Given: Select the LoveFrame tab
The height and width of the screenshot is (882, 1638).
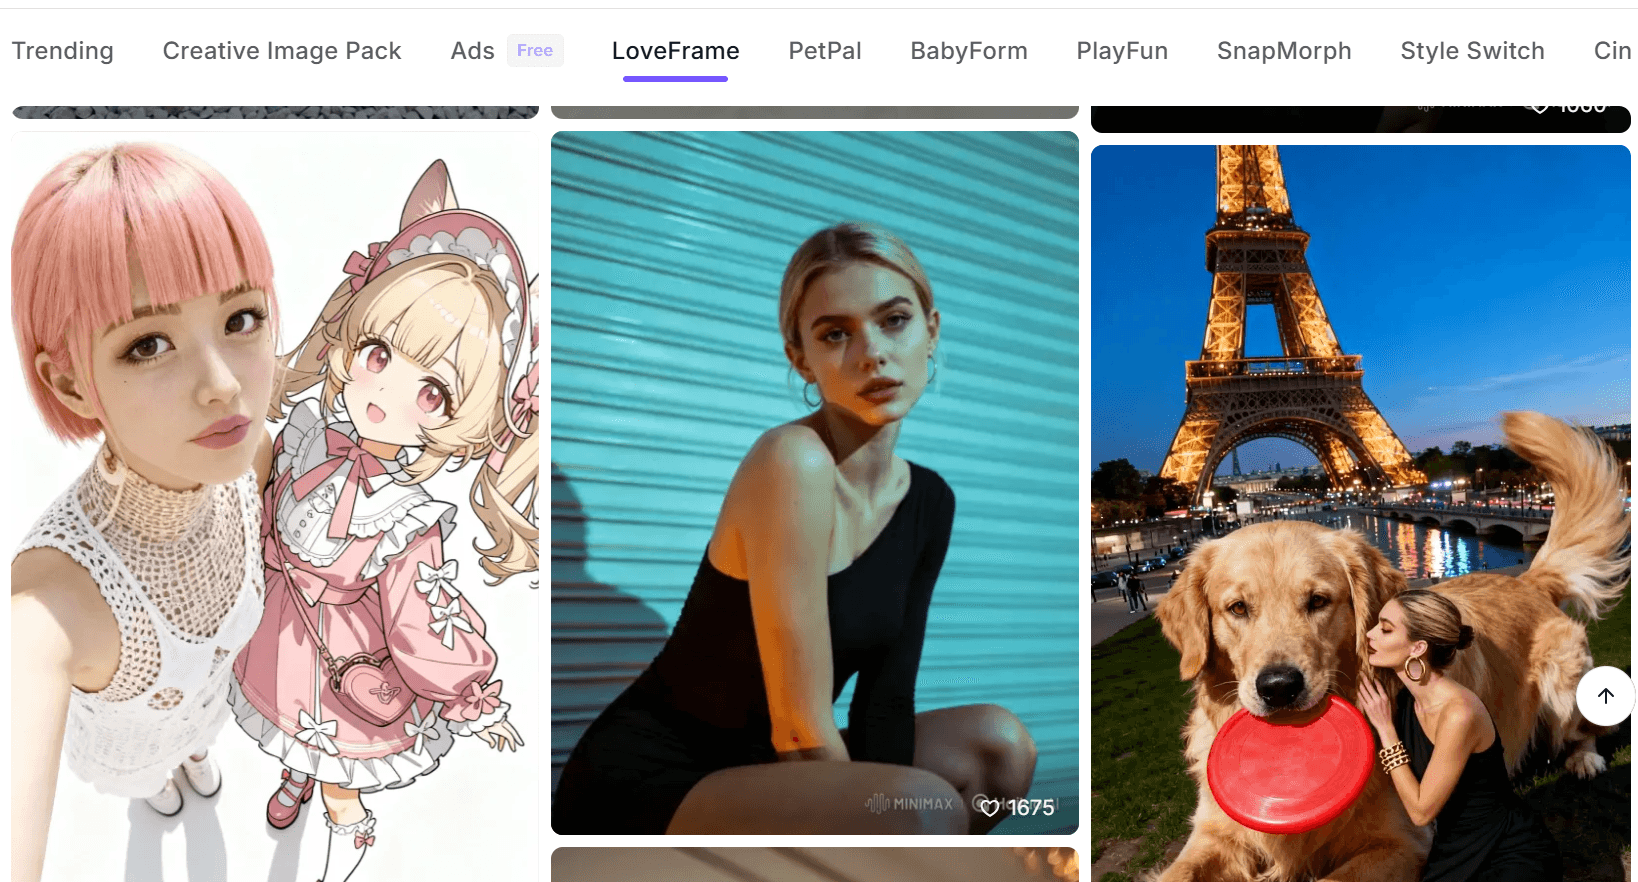Looking at the screenshot, I should pyautogui.click(x=675, y=51).
